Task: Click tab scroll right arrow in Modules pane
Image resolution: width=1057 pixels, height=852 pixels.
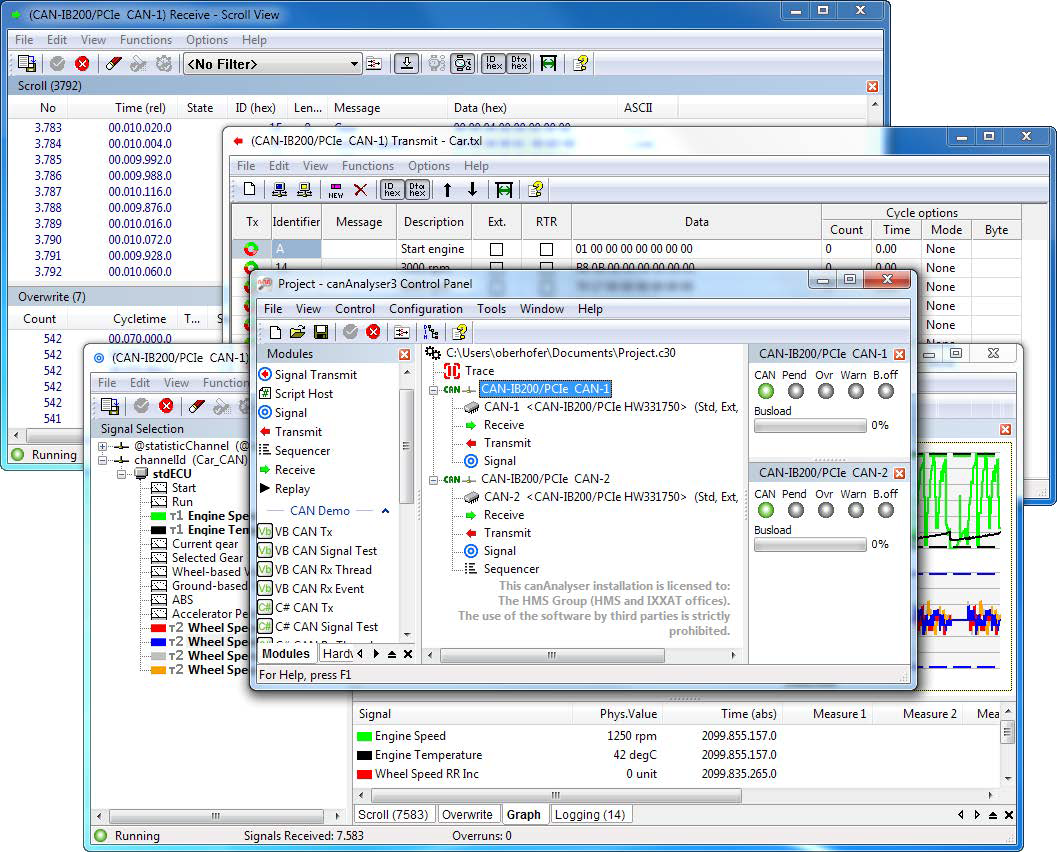Action: [x=376, y=654]
